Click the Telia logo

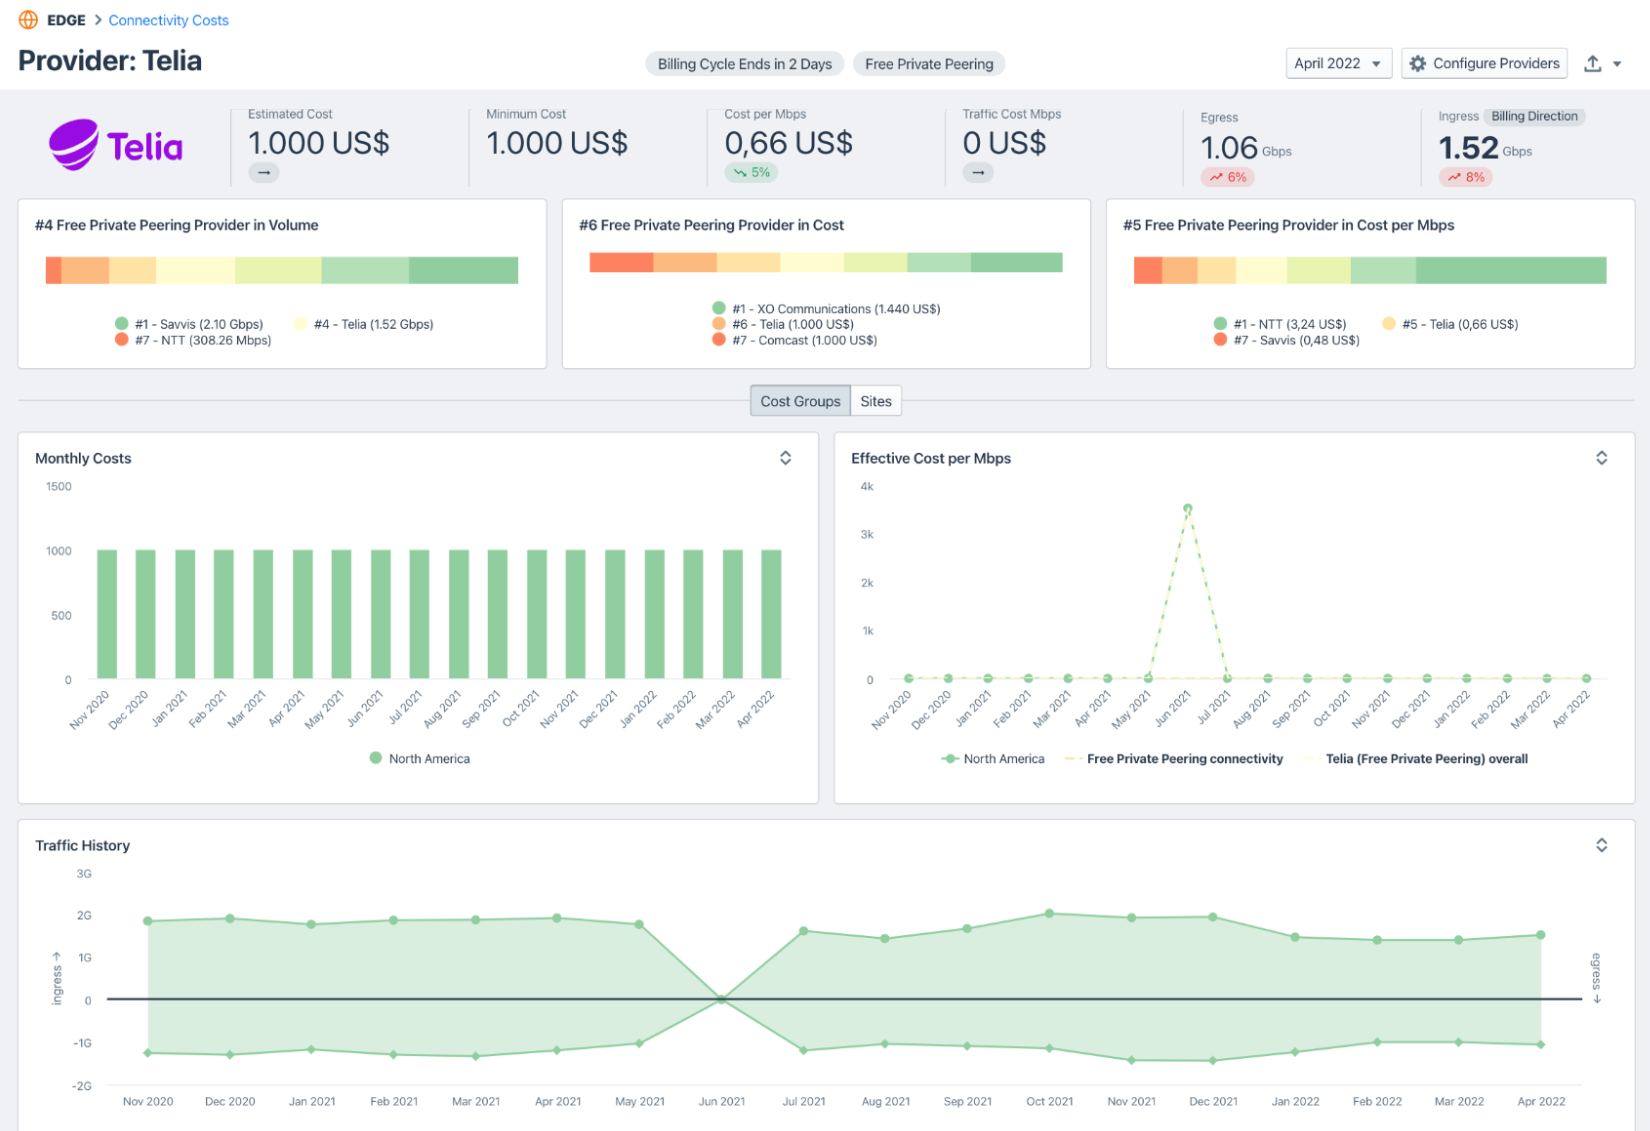point(116,146)
